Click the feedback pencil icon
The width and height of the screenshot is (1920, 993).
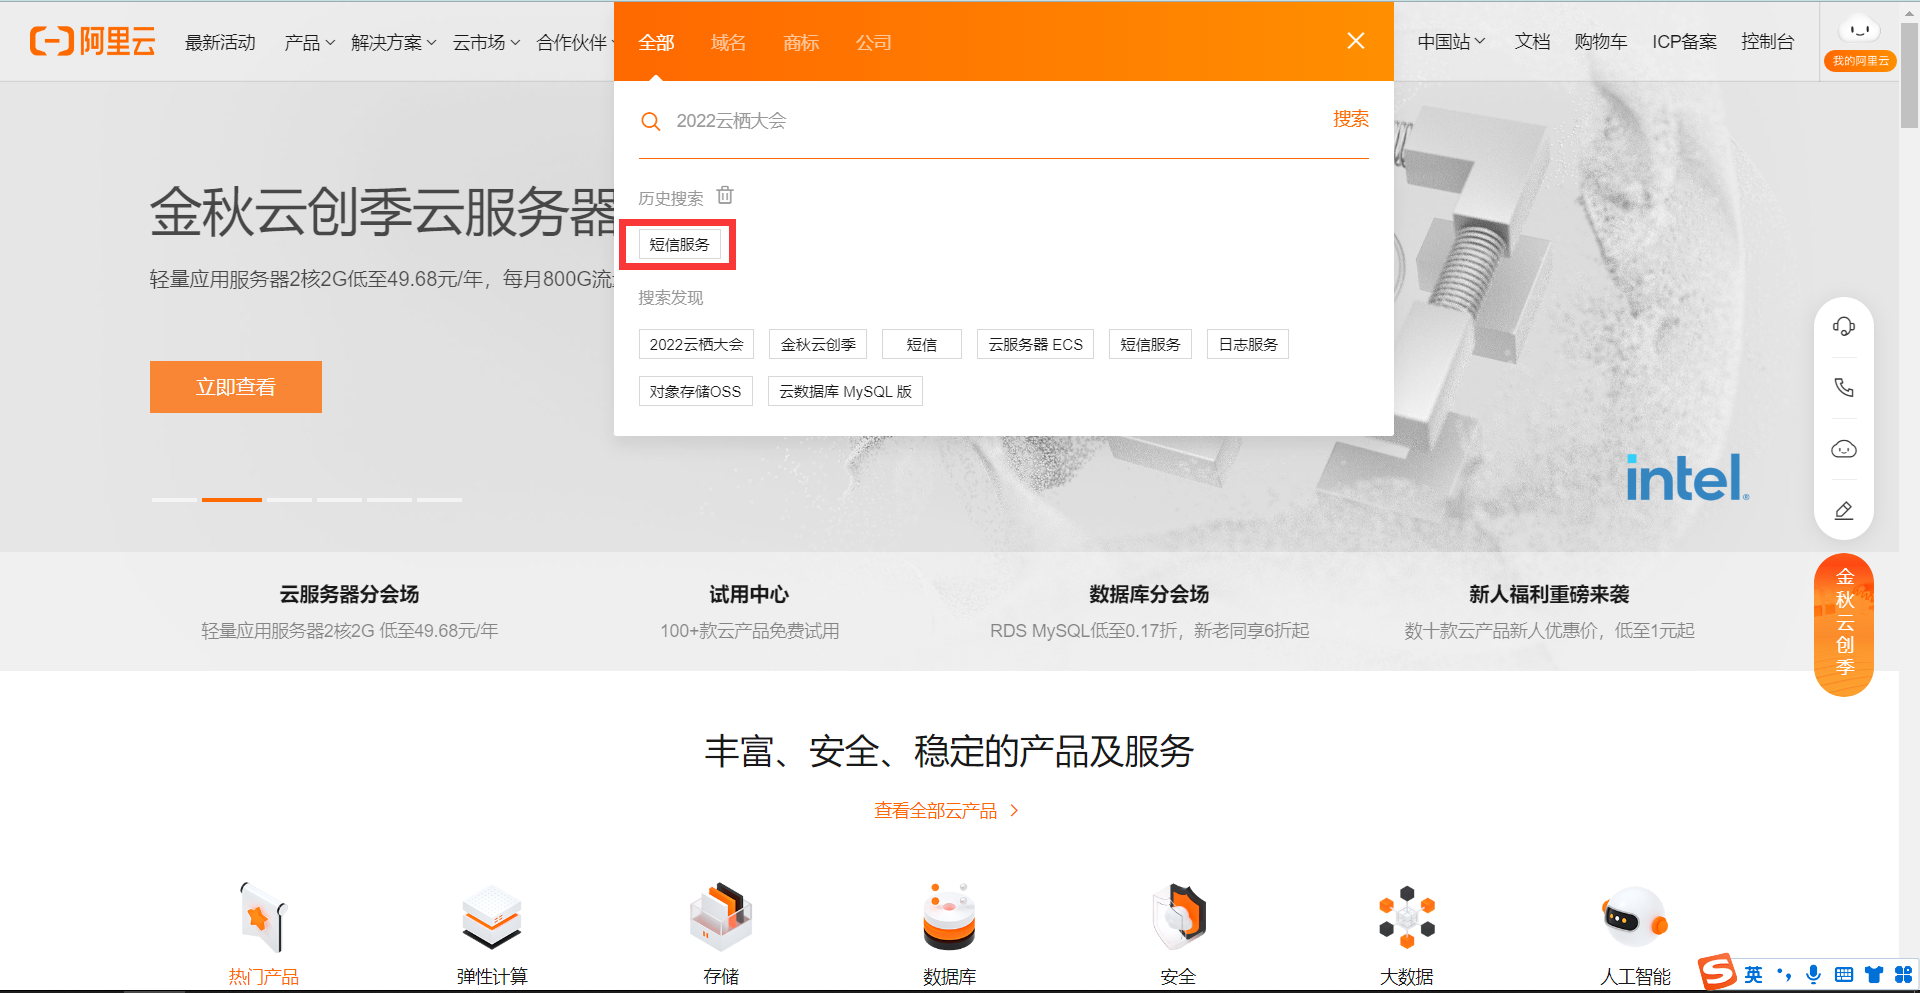pyautogui.click(x=1844, y=510)
